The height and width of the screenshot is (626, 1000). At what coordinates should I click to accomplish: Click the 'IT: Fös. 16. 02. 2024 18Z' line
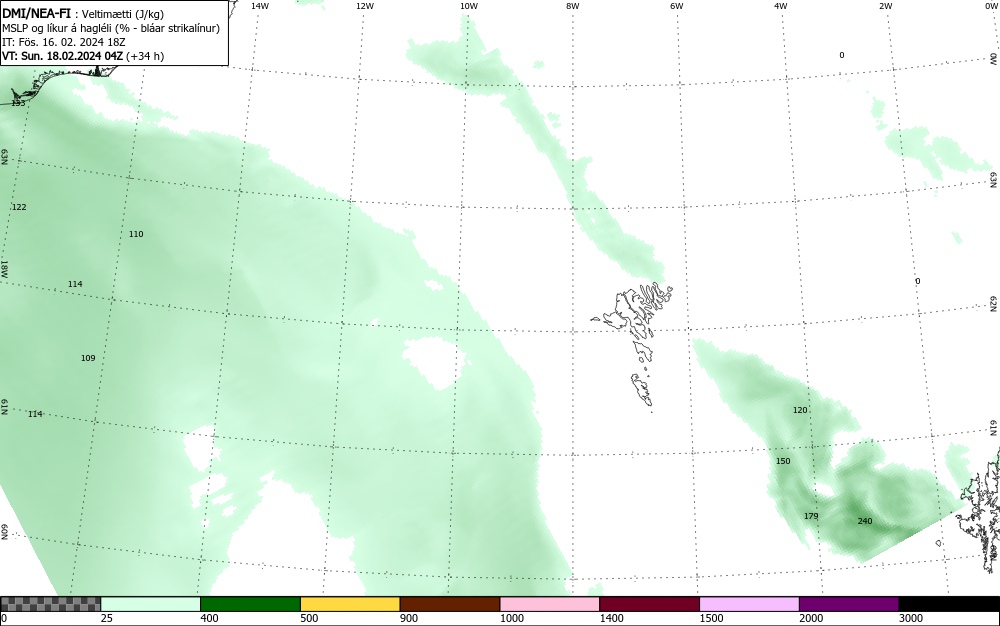click(64, 42)
